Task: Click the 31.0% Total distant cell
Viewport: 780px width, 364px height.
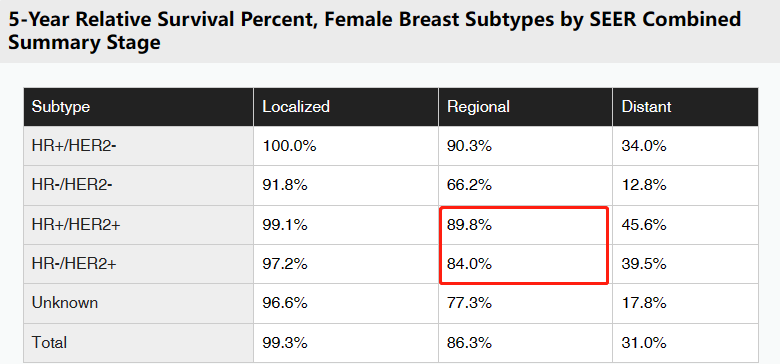Action: pyautogui.click(x=685, y=343)
